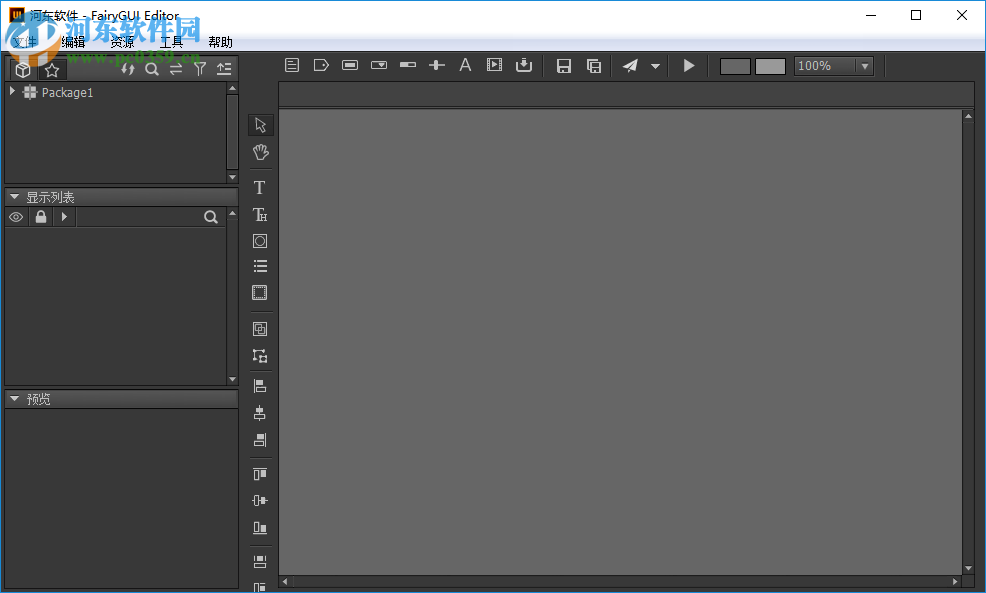Refresh the package resource list

pos(128,69)
